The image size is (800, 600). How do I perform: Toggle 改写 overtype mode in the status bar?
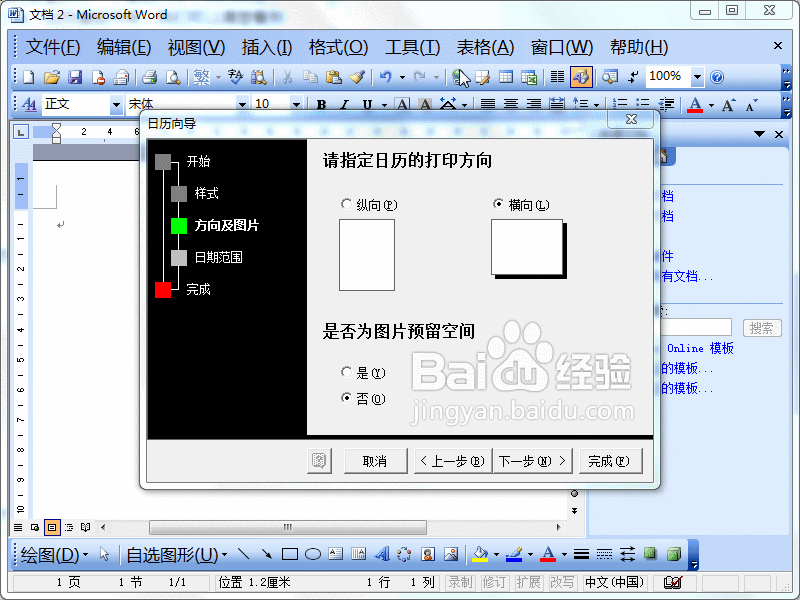click(562, 582)
